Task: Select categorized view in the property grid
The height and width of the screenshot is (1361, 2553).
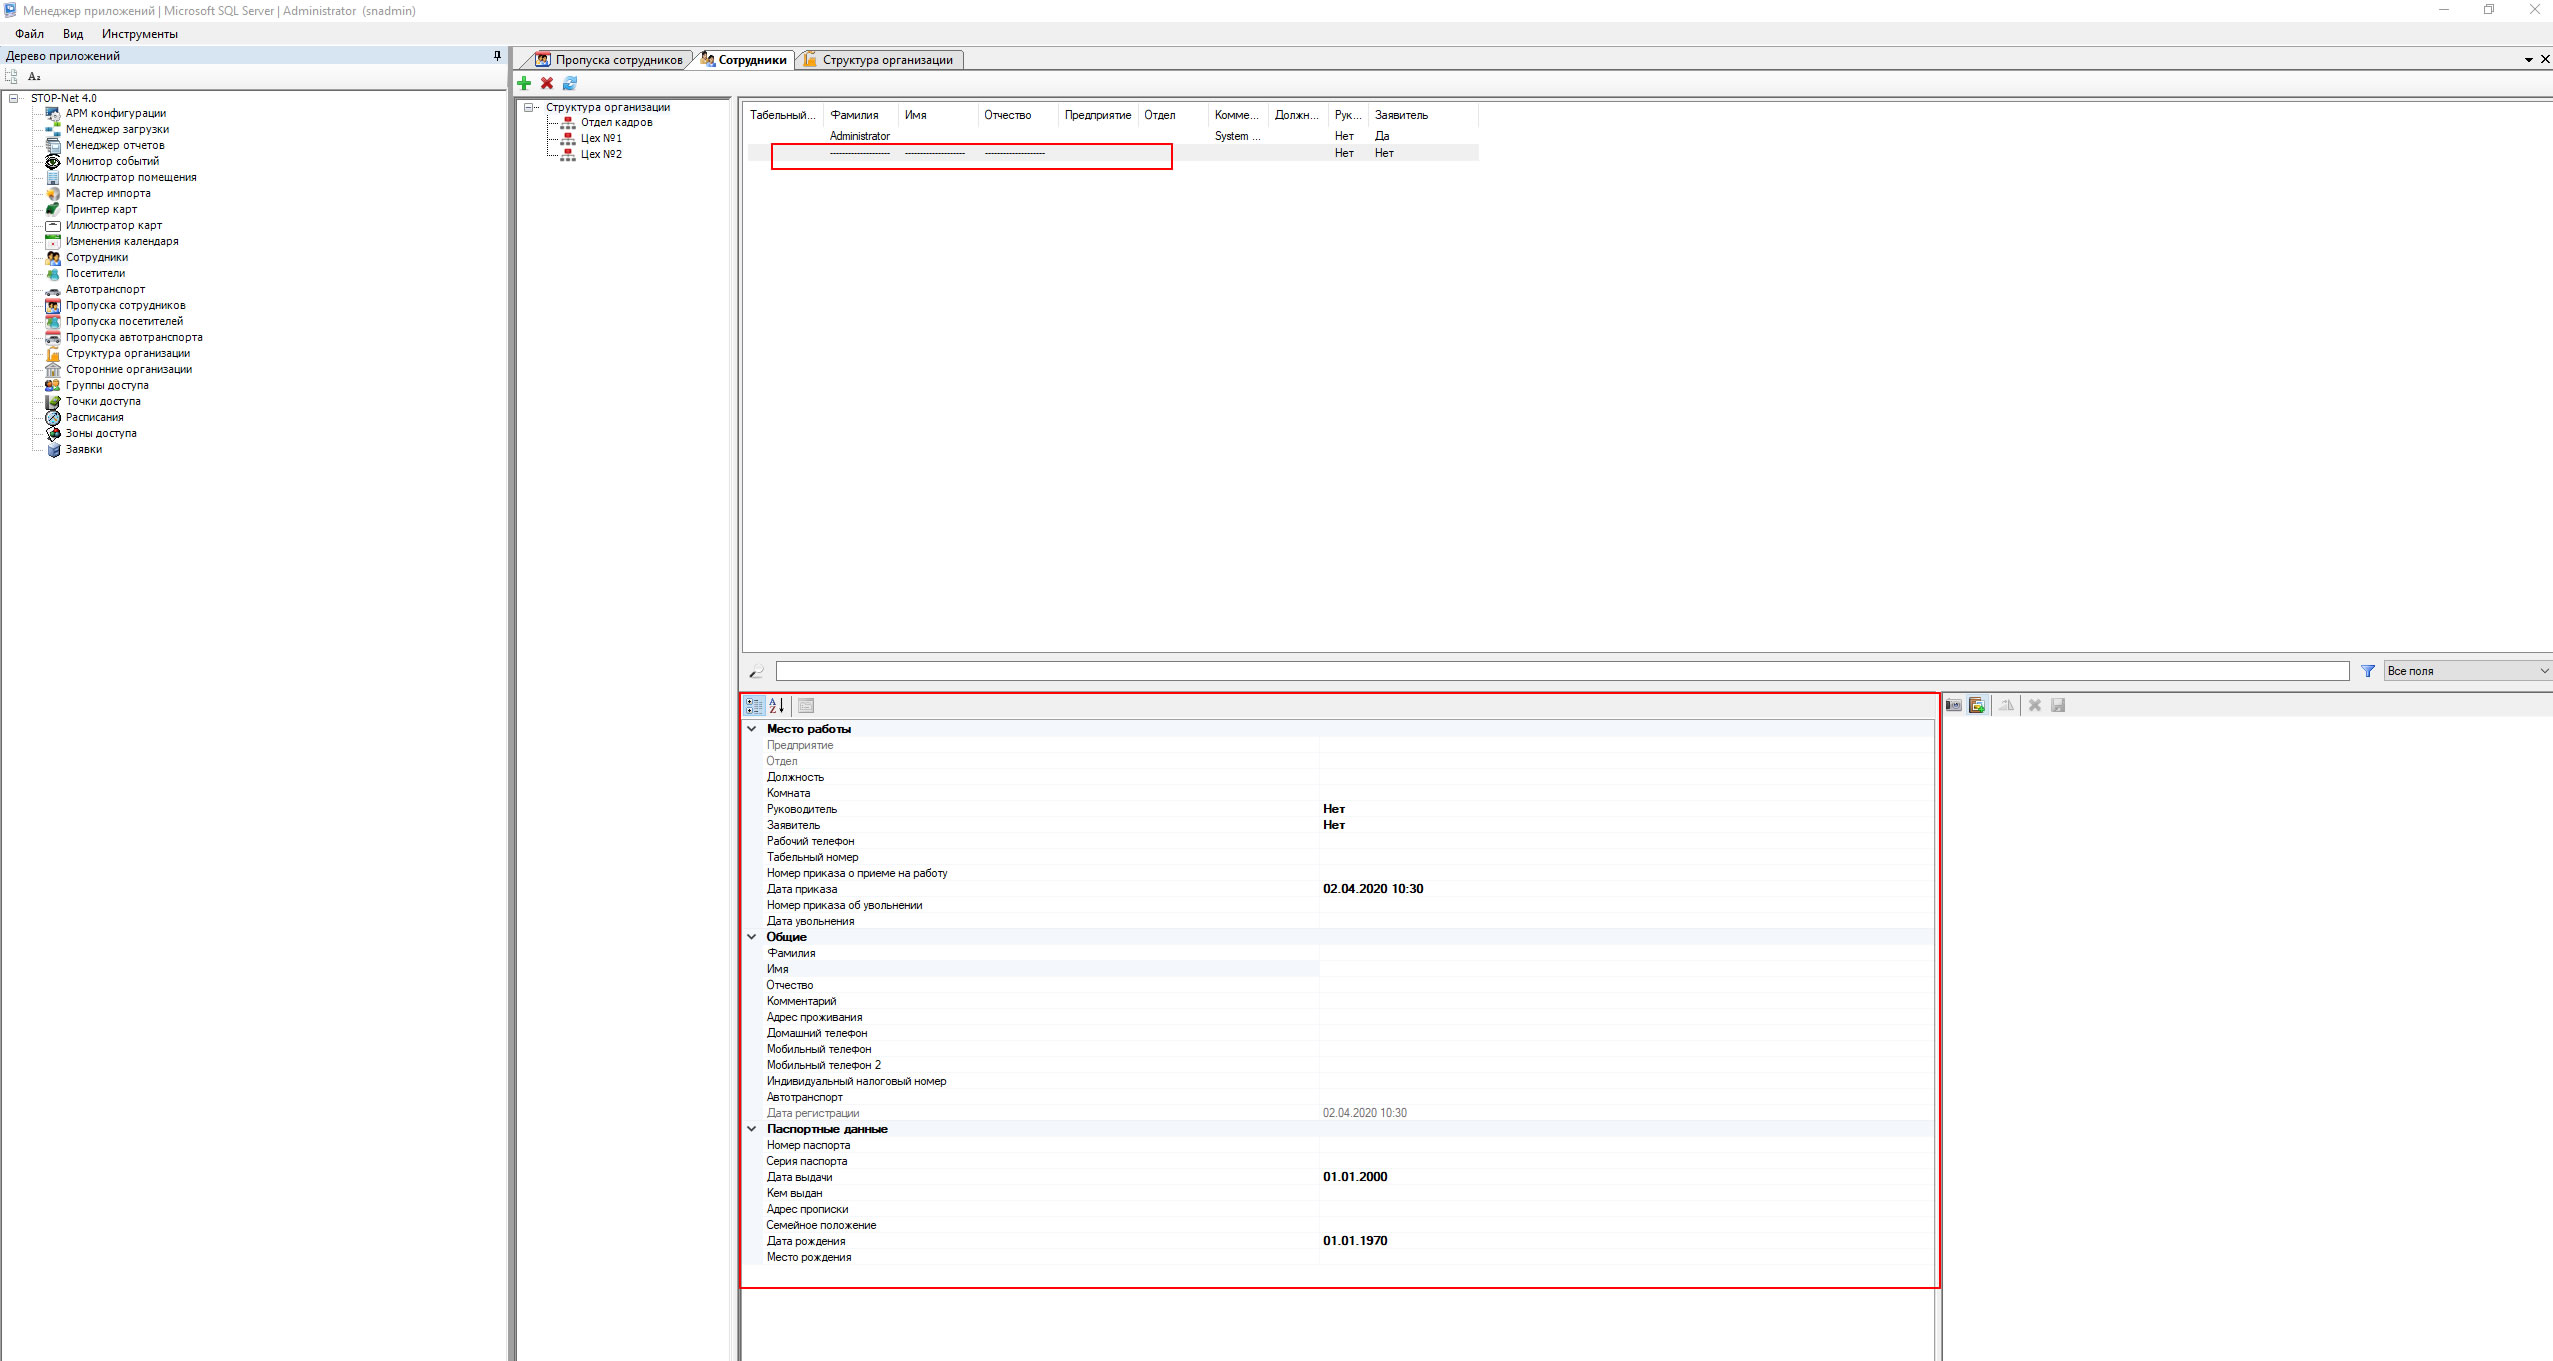Action: pos(754,706)
